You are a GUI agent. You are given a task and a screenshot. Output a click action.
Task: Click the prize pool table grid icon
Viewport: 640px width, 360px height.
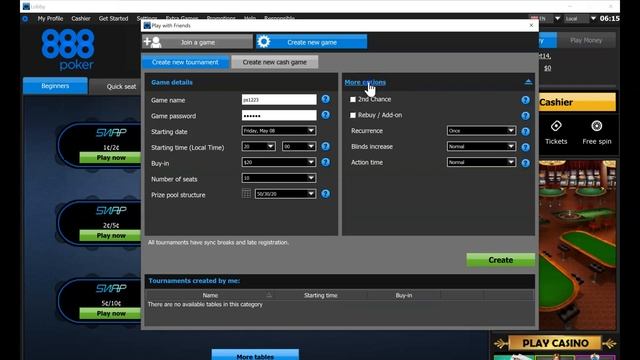[x=246, y=193]
